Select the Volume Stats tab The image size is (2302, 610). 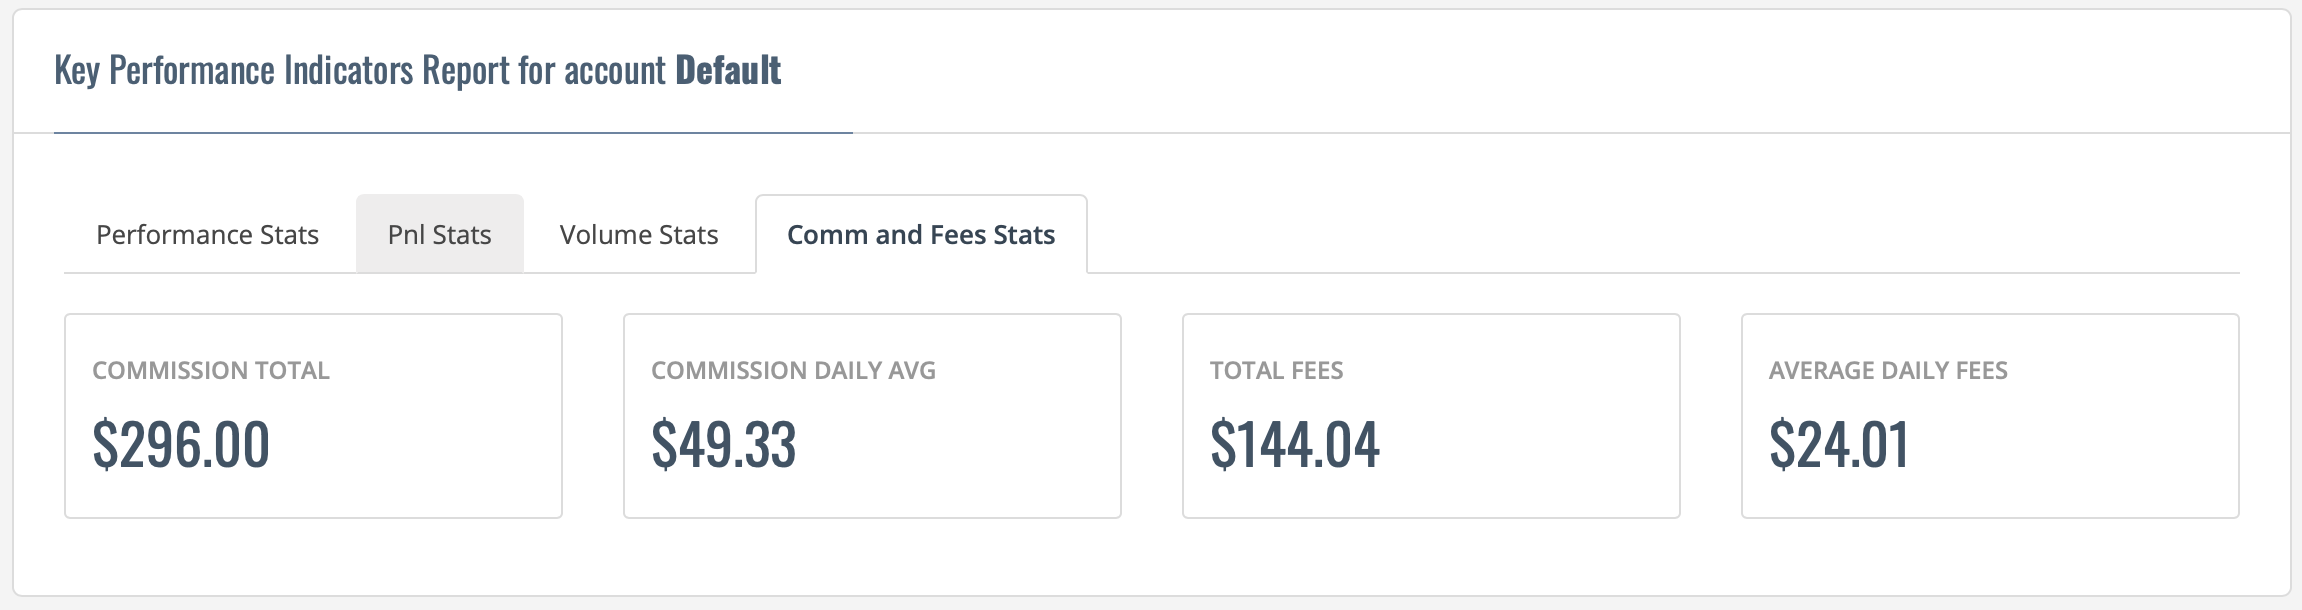point(639,234)
